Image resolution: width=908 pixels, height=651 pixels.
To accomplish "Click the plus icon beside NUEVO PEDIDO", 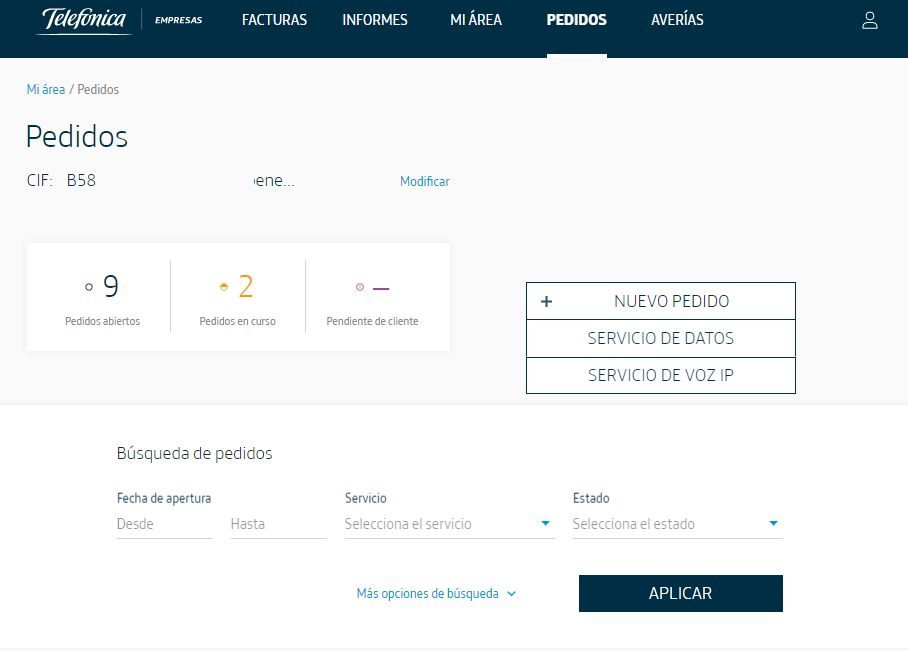I will tap(546, 300).
